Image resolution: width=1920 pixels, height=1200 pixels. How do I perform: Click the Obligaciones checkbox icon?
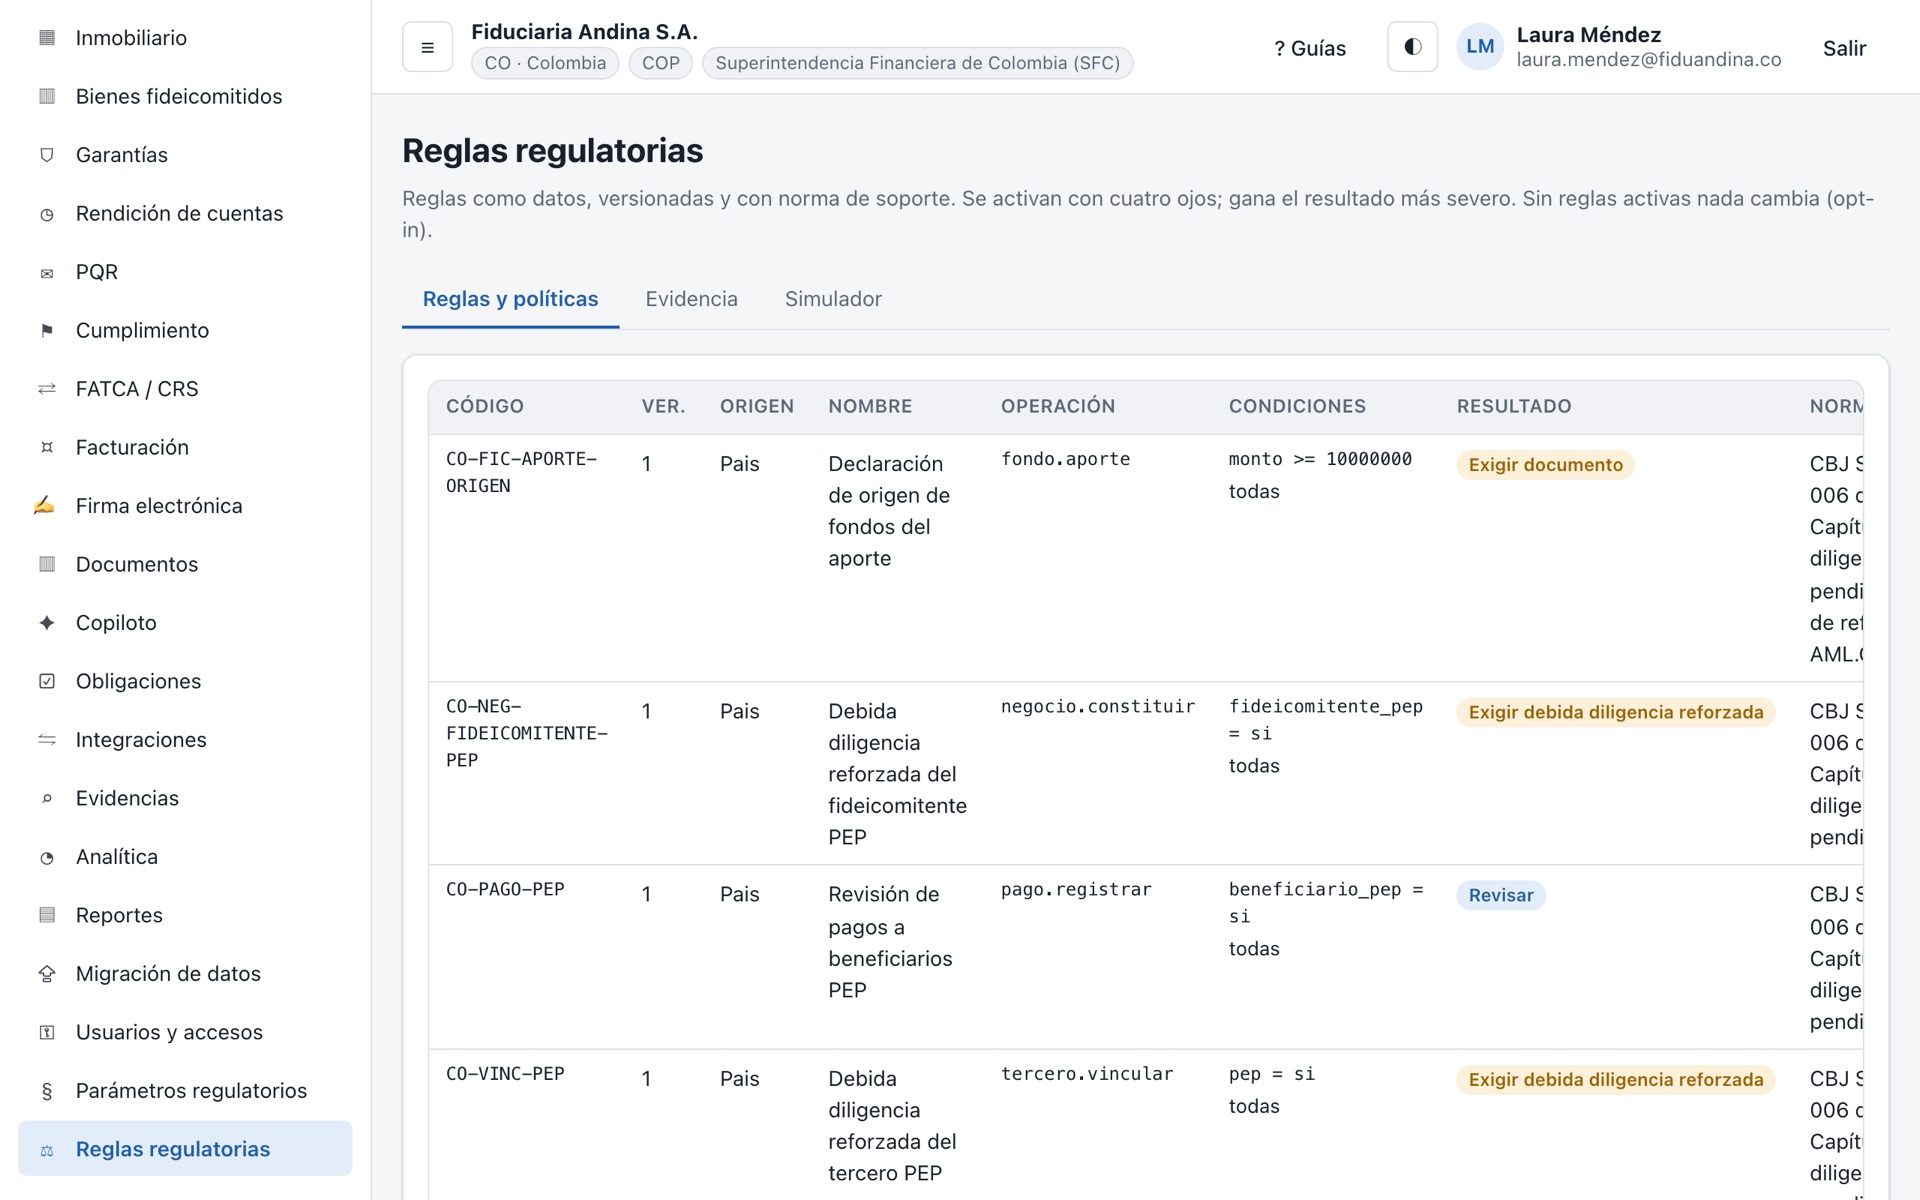pos(47,681)
